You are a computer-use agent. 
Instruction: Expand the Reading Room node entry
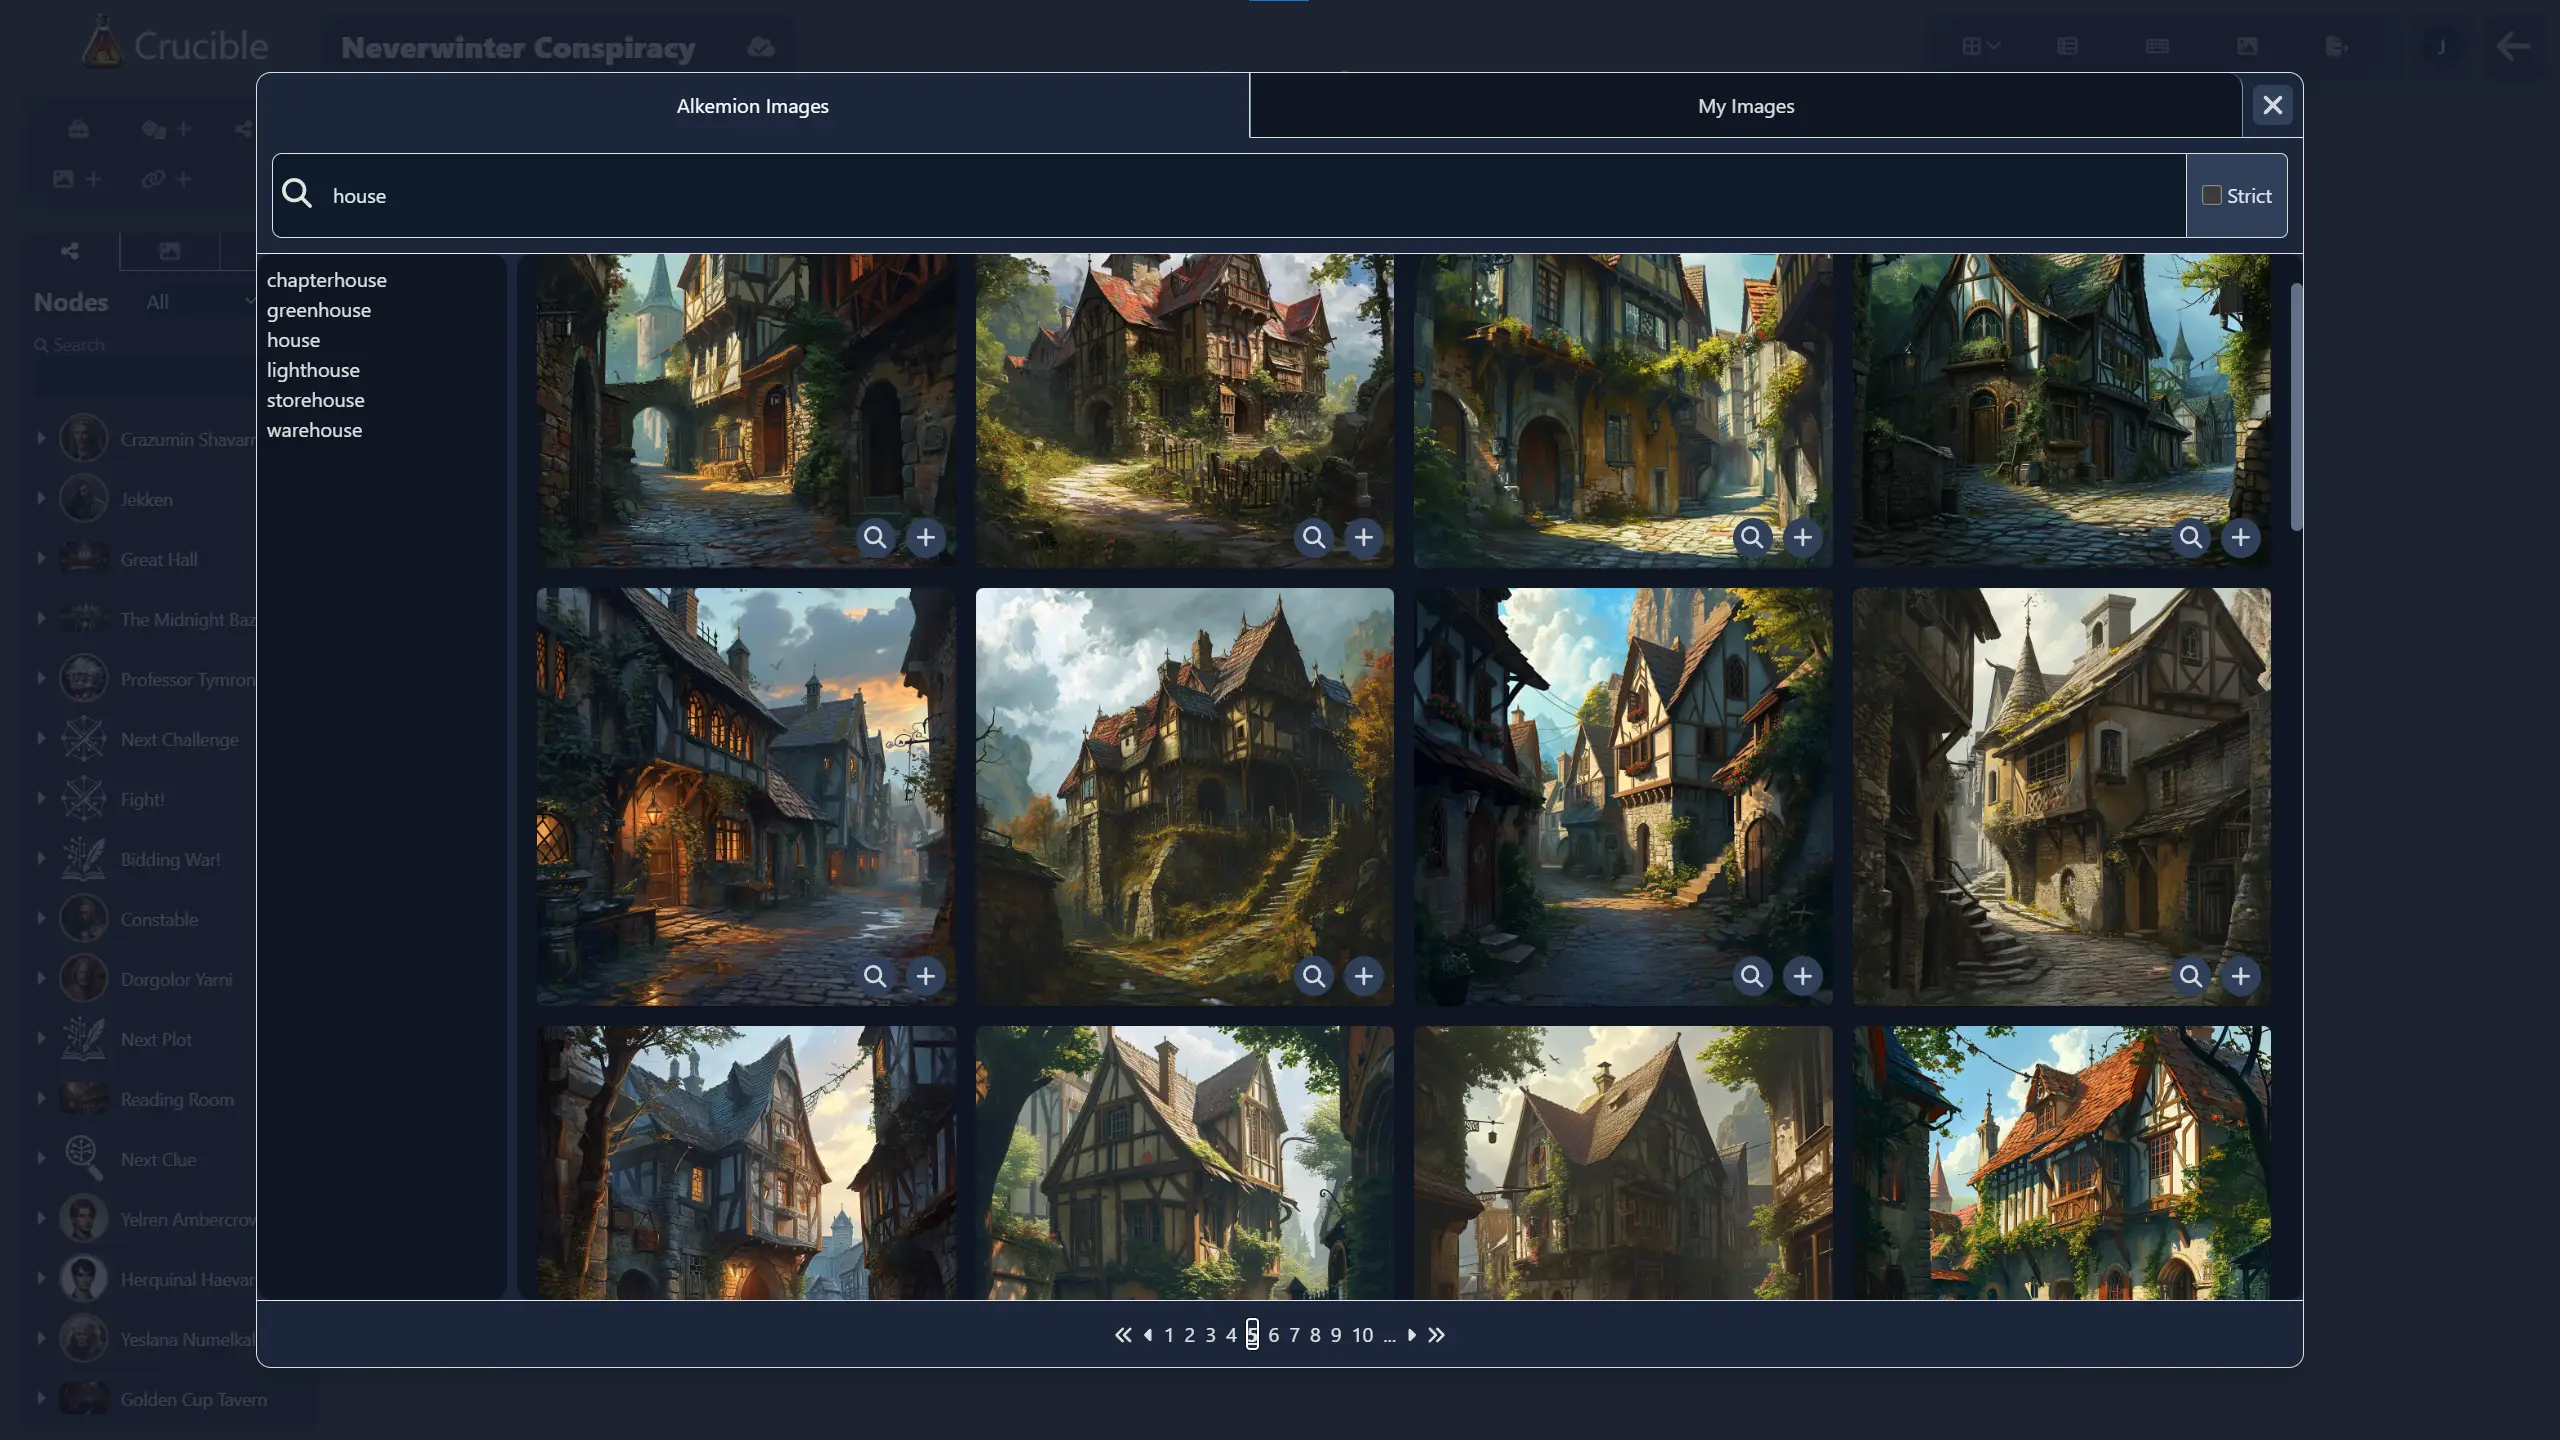tap(39, 1099)
